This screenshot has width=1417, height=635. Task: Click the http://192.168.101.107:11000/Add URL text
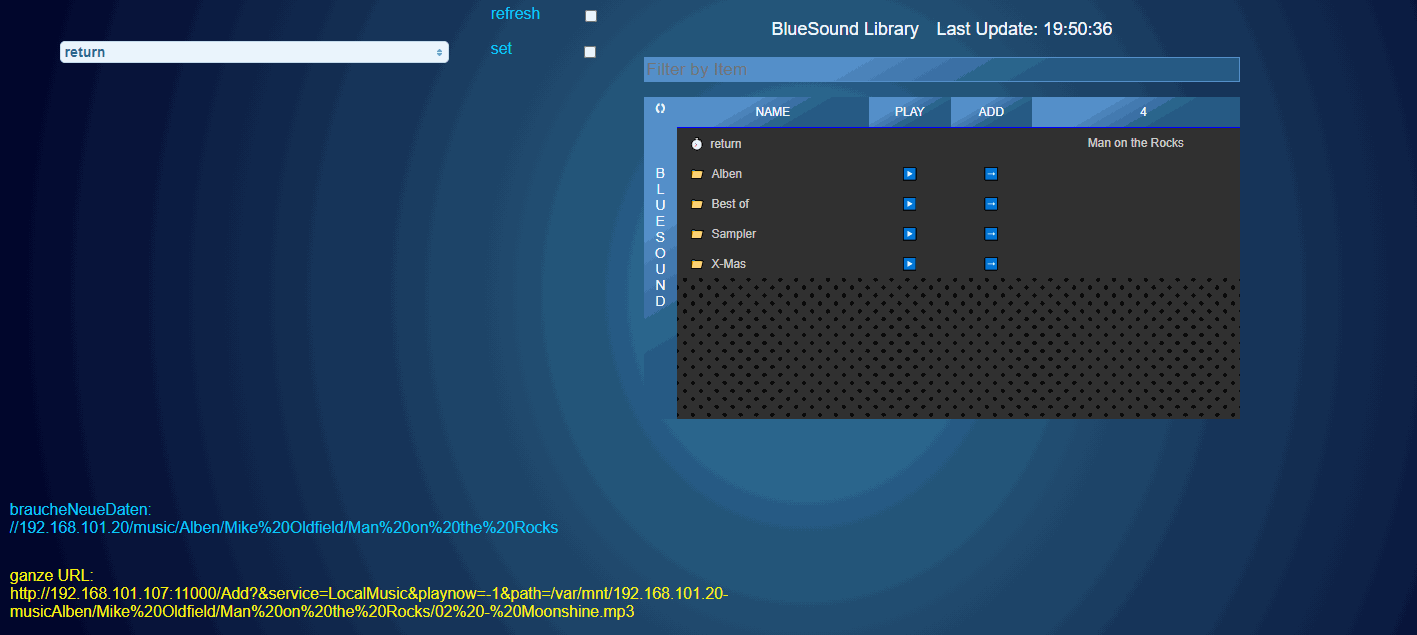(369, 602)
